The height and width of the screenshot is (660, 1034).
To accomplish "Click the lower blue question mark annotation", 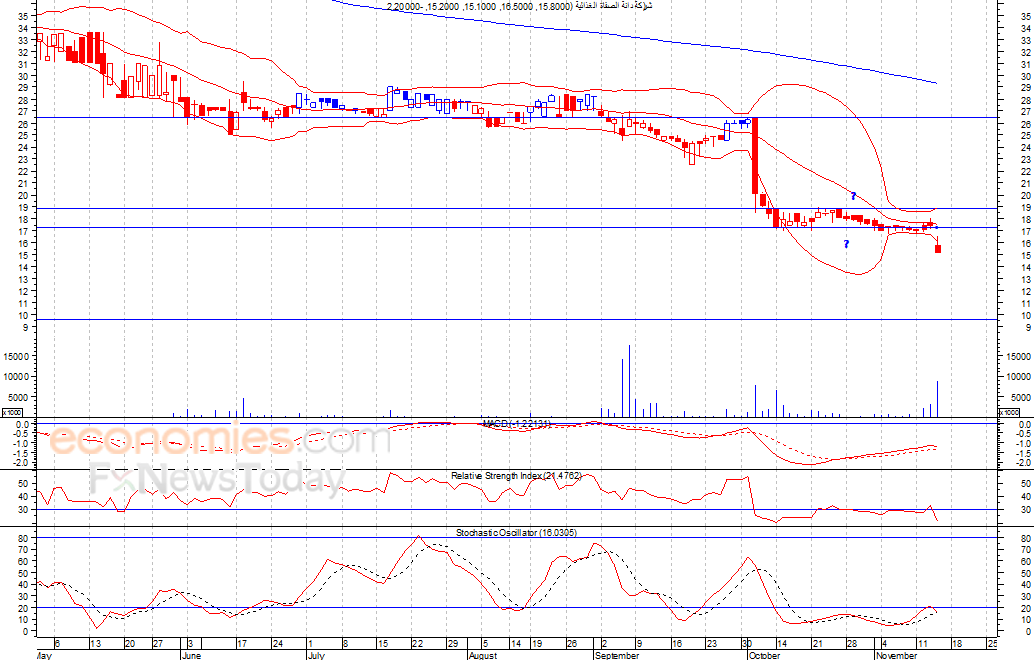I will 846,244.
